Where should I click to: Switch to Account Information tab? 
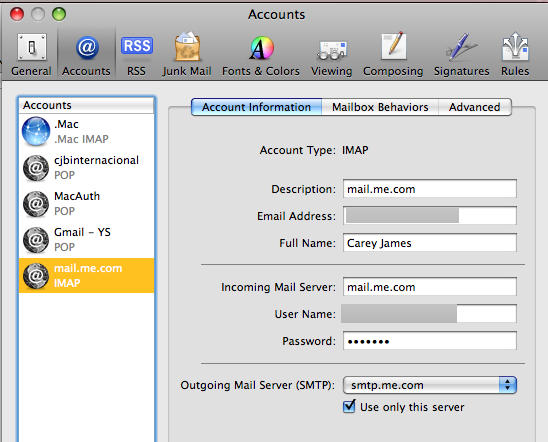[x=257, y=107]
